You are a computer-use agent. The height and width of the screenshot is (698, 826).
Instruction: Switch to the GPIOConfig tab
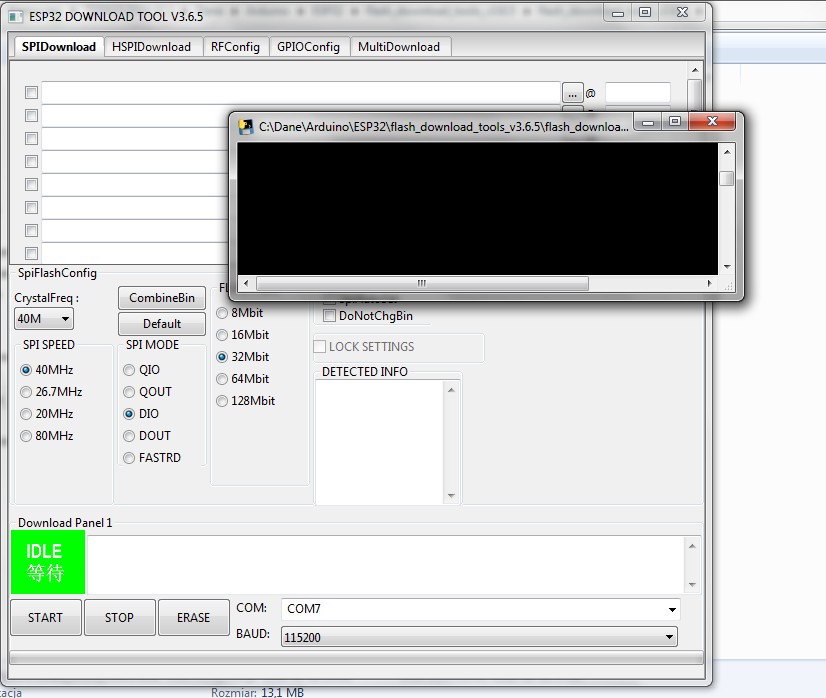coord(308,47)
